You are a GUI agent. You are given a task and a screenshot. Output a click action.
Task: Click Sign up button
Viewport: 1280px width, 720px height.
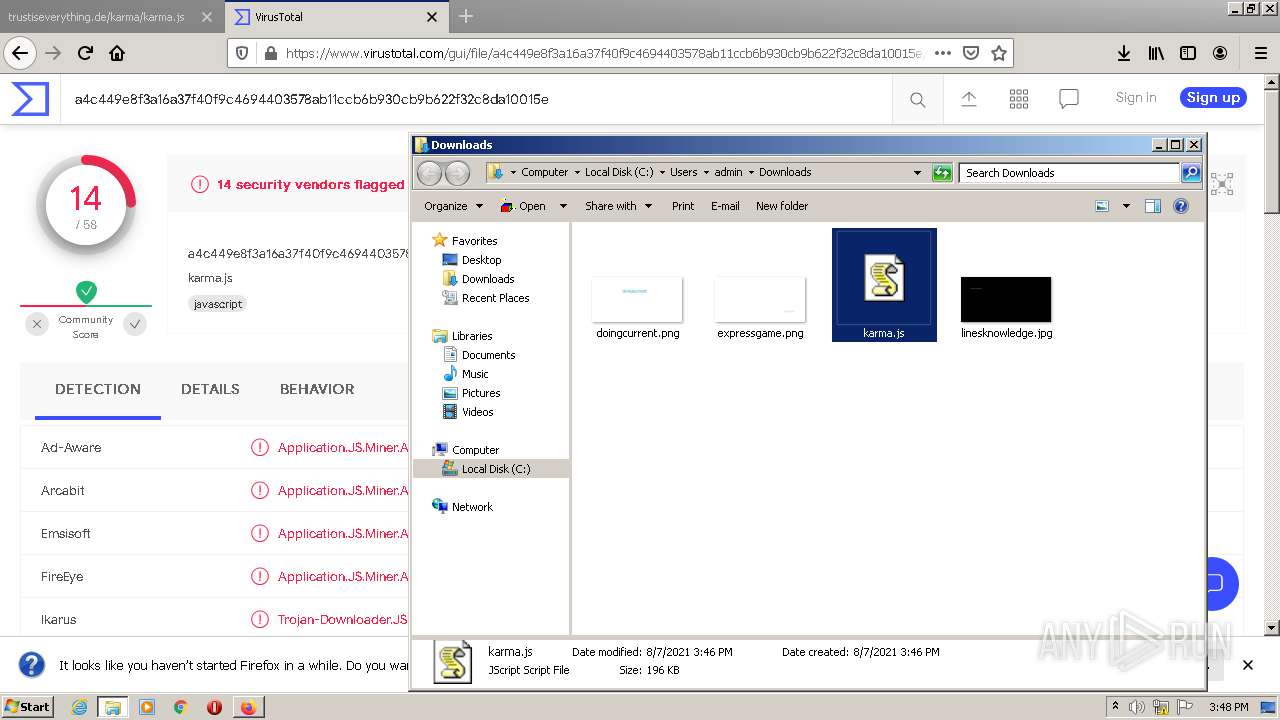(x=1213, y=97)
